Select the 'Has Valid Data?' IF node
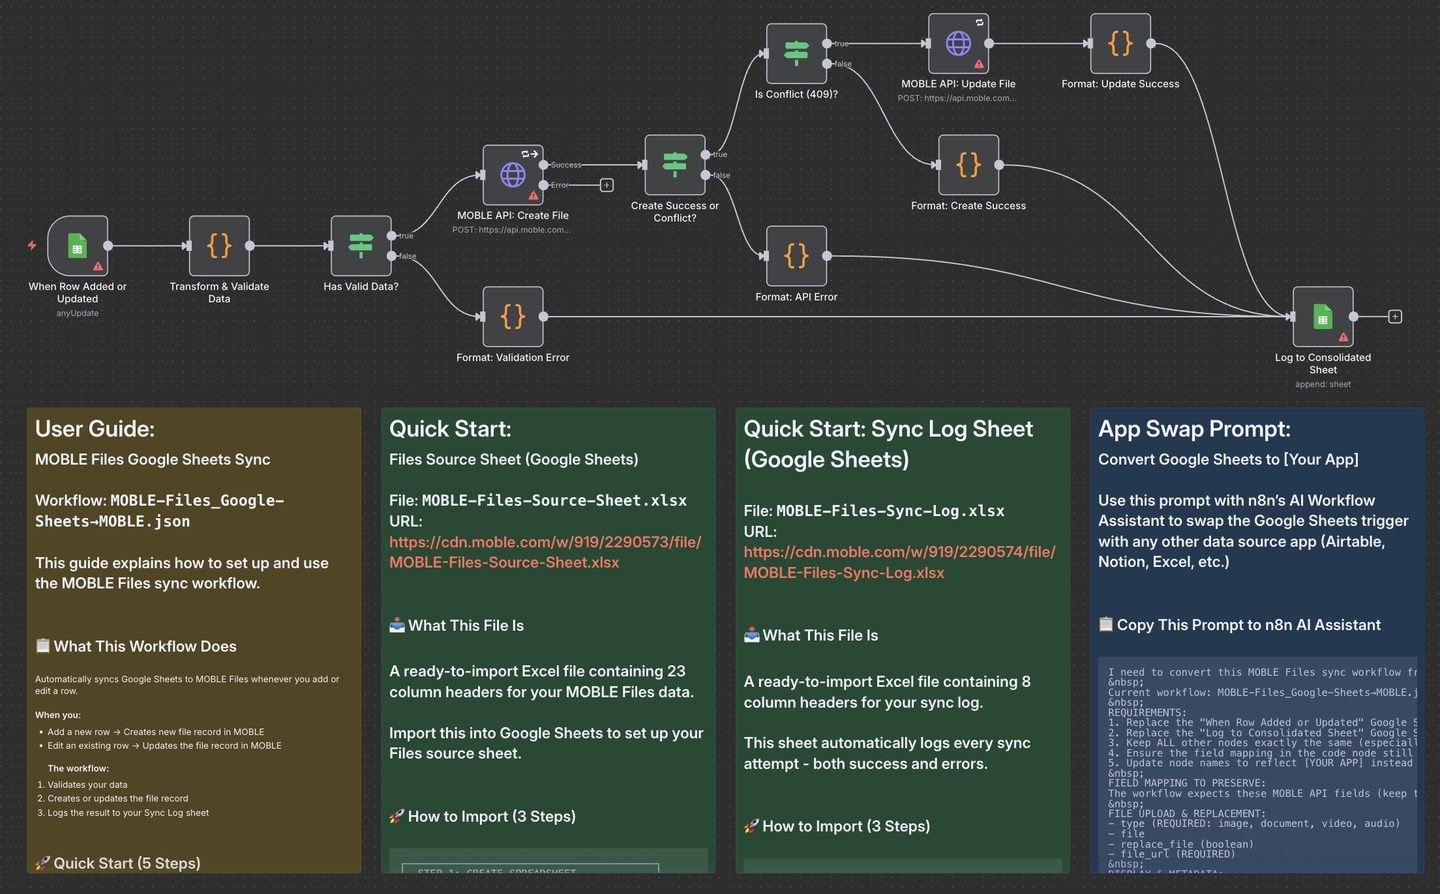1440x894 pixels. (x=361, y=246)
